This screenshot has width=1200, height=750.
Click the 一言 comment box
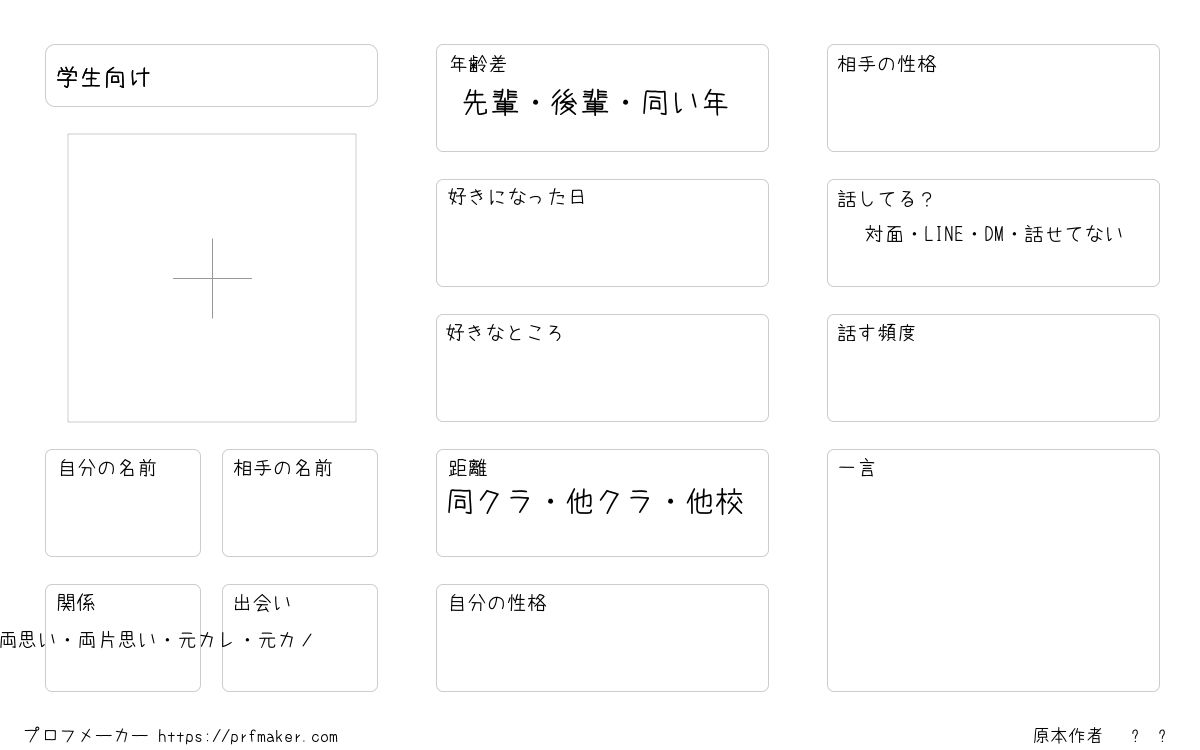(993, 570)
